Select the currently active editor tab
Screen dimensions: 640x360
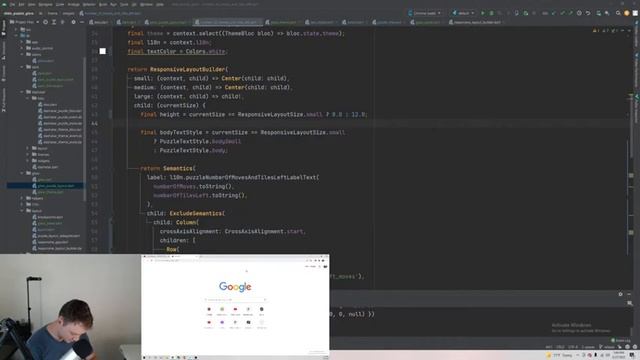[x=229, y=22]
